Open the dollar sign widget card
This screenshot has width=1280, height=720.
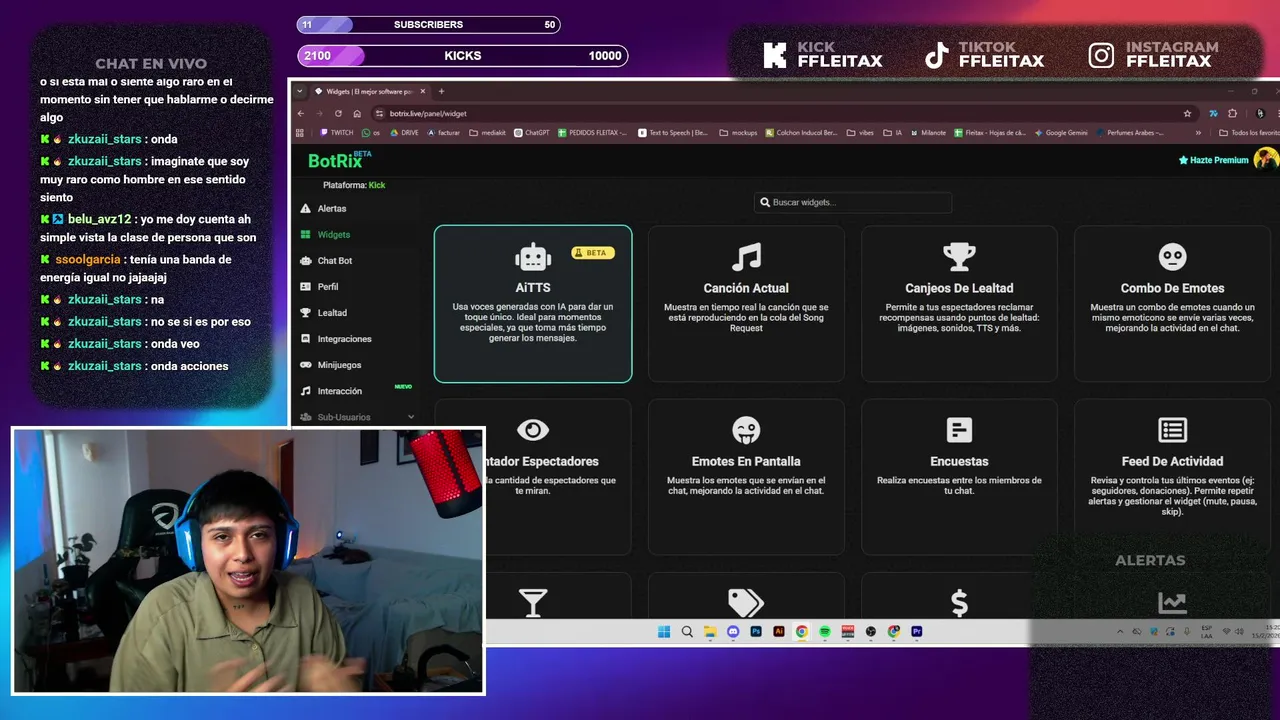[959, 595]
